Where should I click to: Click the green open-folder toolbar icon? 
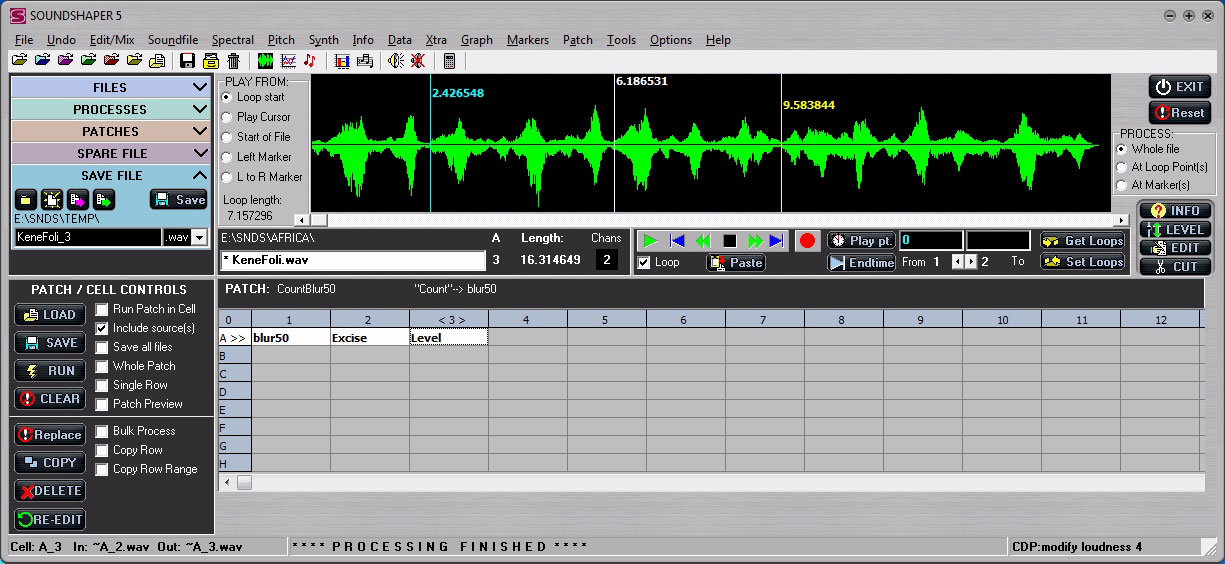click(88, 61)
